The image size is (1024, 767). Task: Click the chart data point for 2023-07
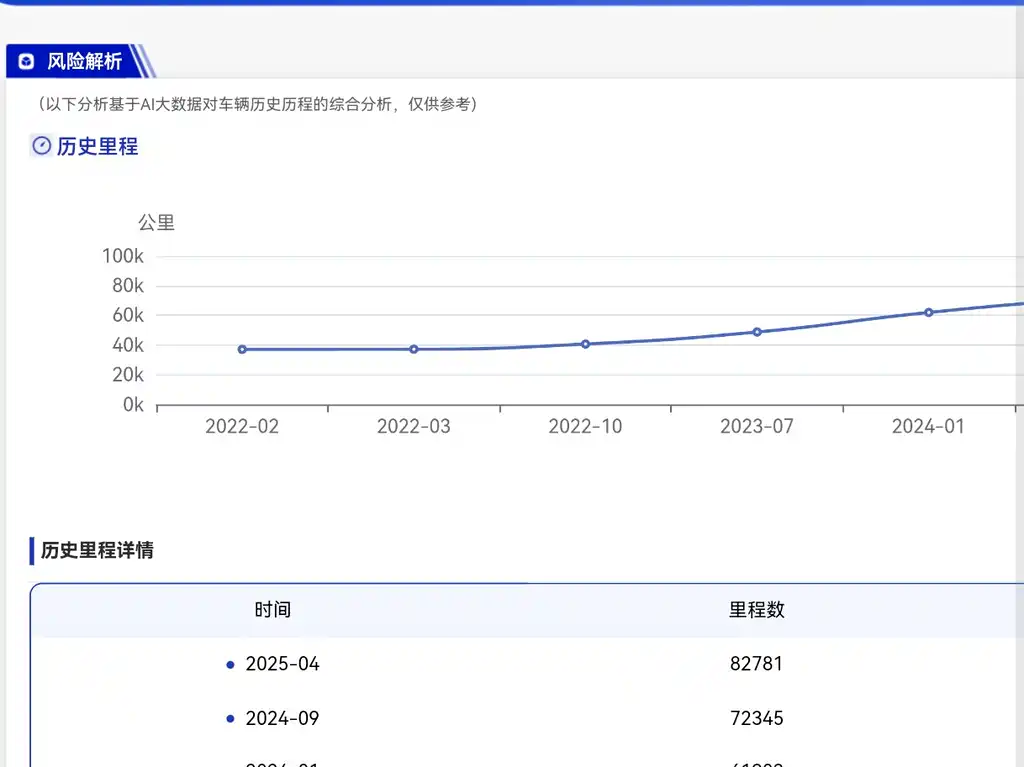(x=757, y=332)
